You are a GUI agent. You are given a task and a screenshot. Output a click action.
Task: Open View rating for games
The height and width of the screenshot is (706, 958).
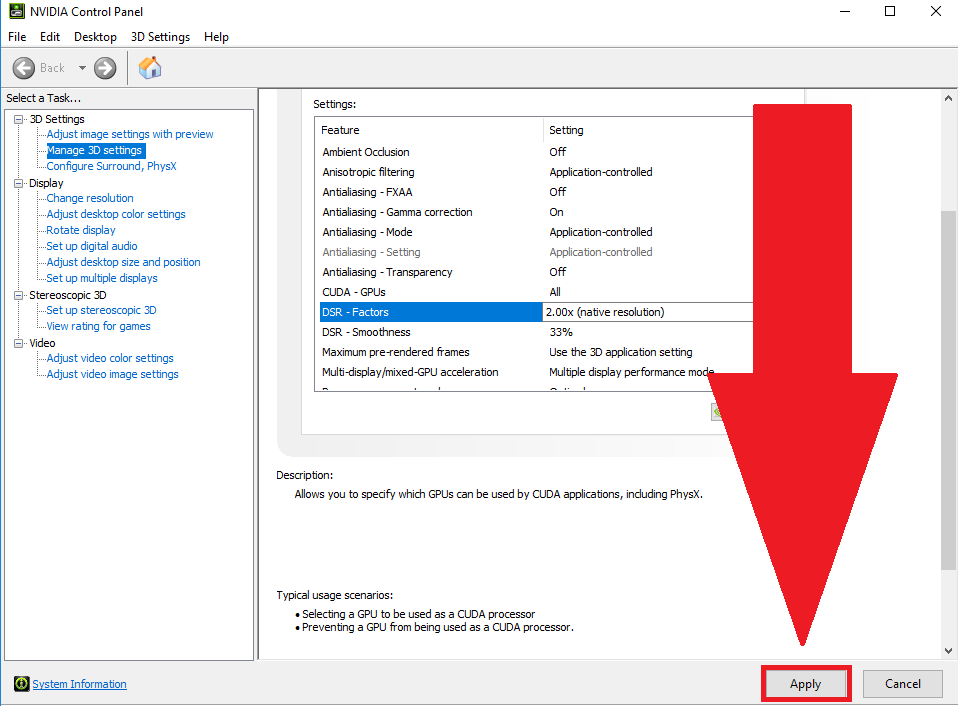pyautogui.click(x=98, y=326)
